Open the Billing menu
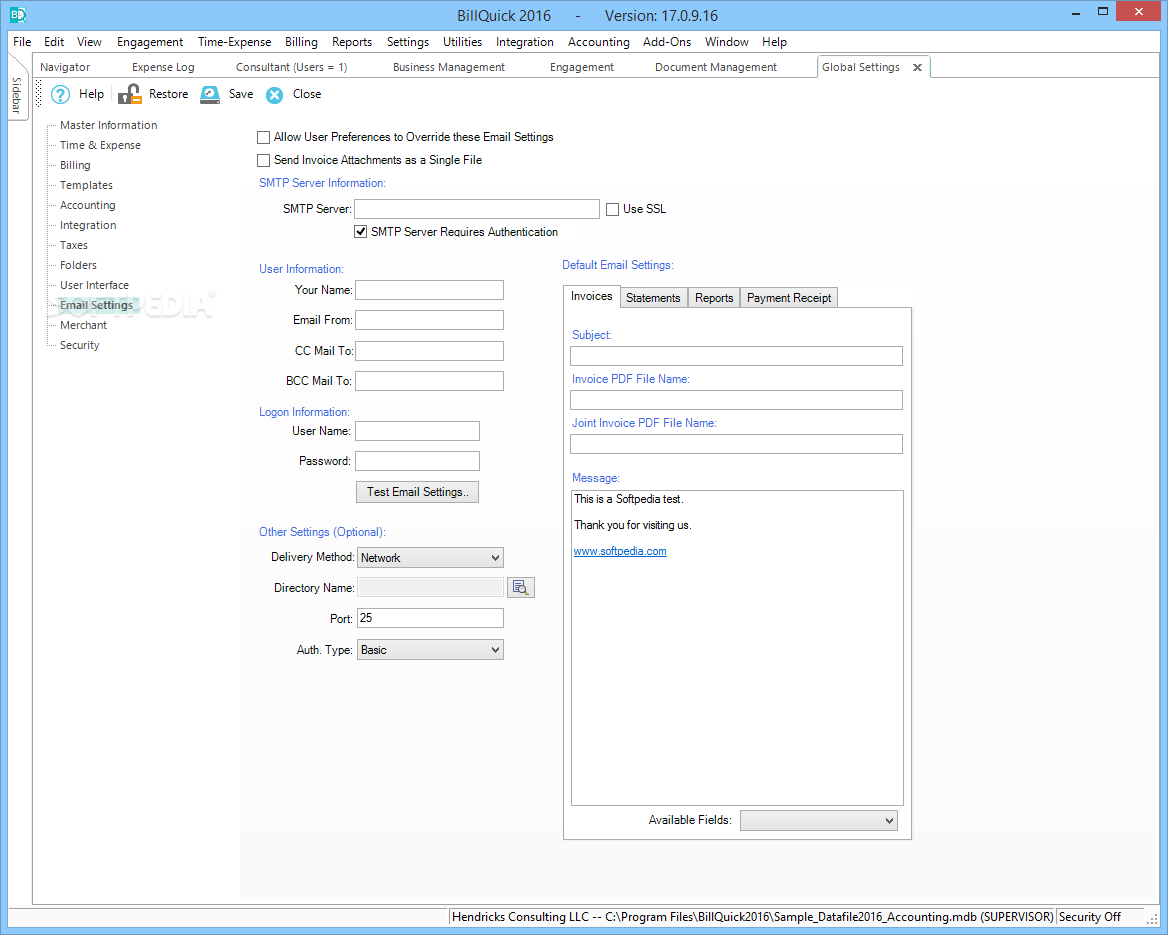The height and width of the screenshot is (935, 1168). pyautogui.click(x=301, y=42)
